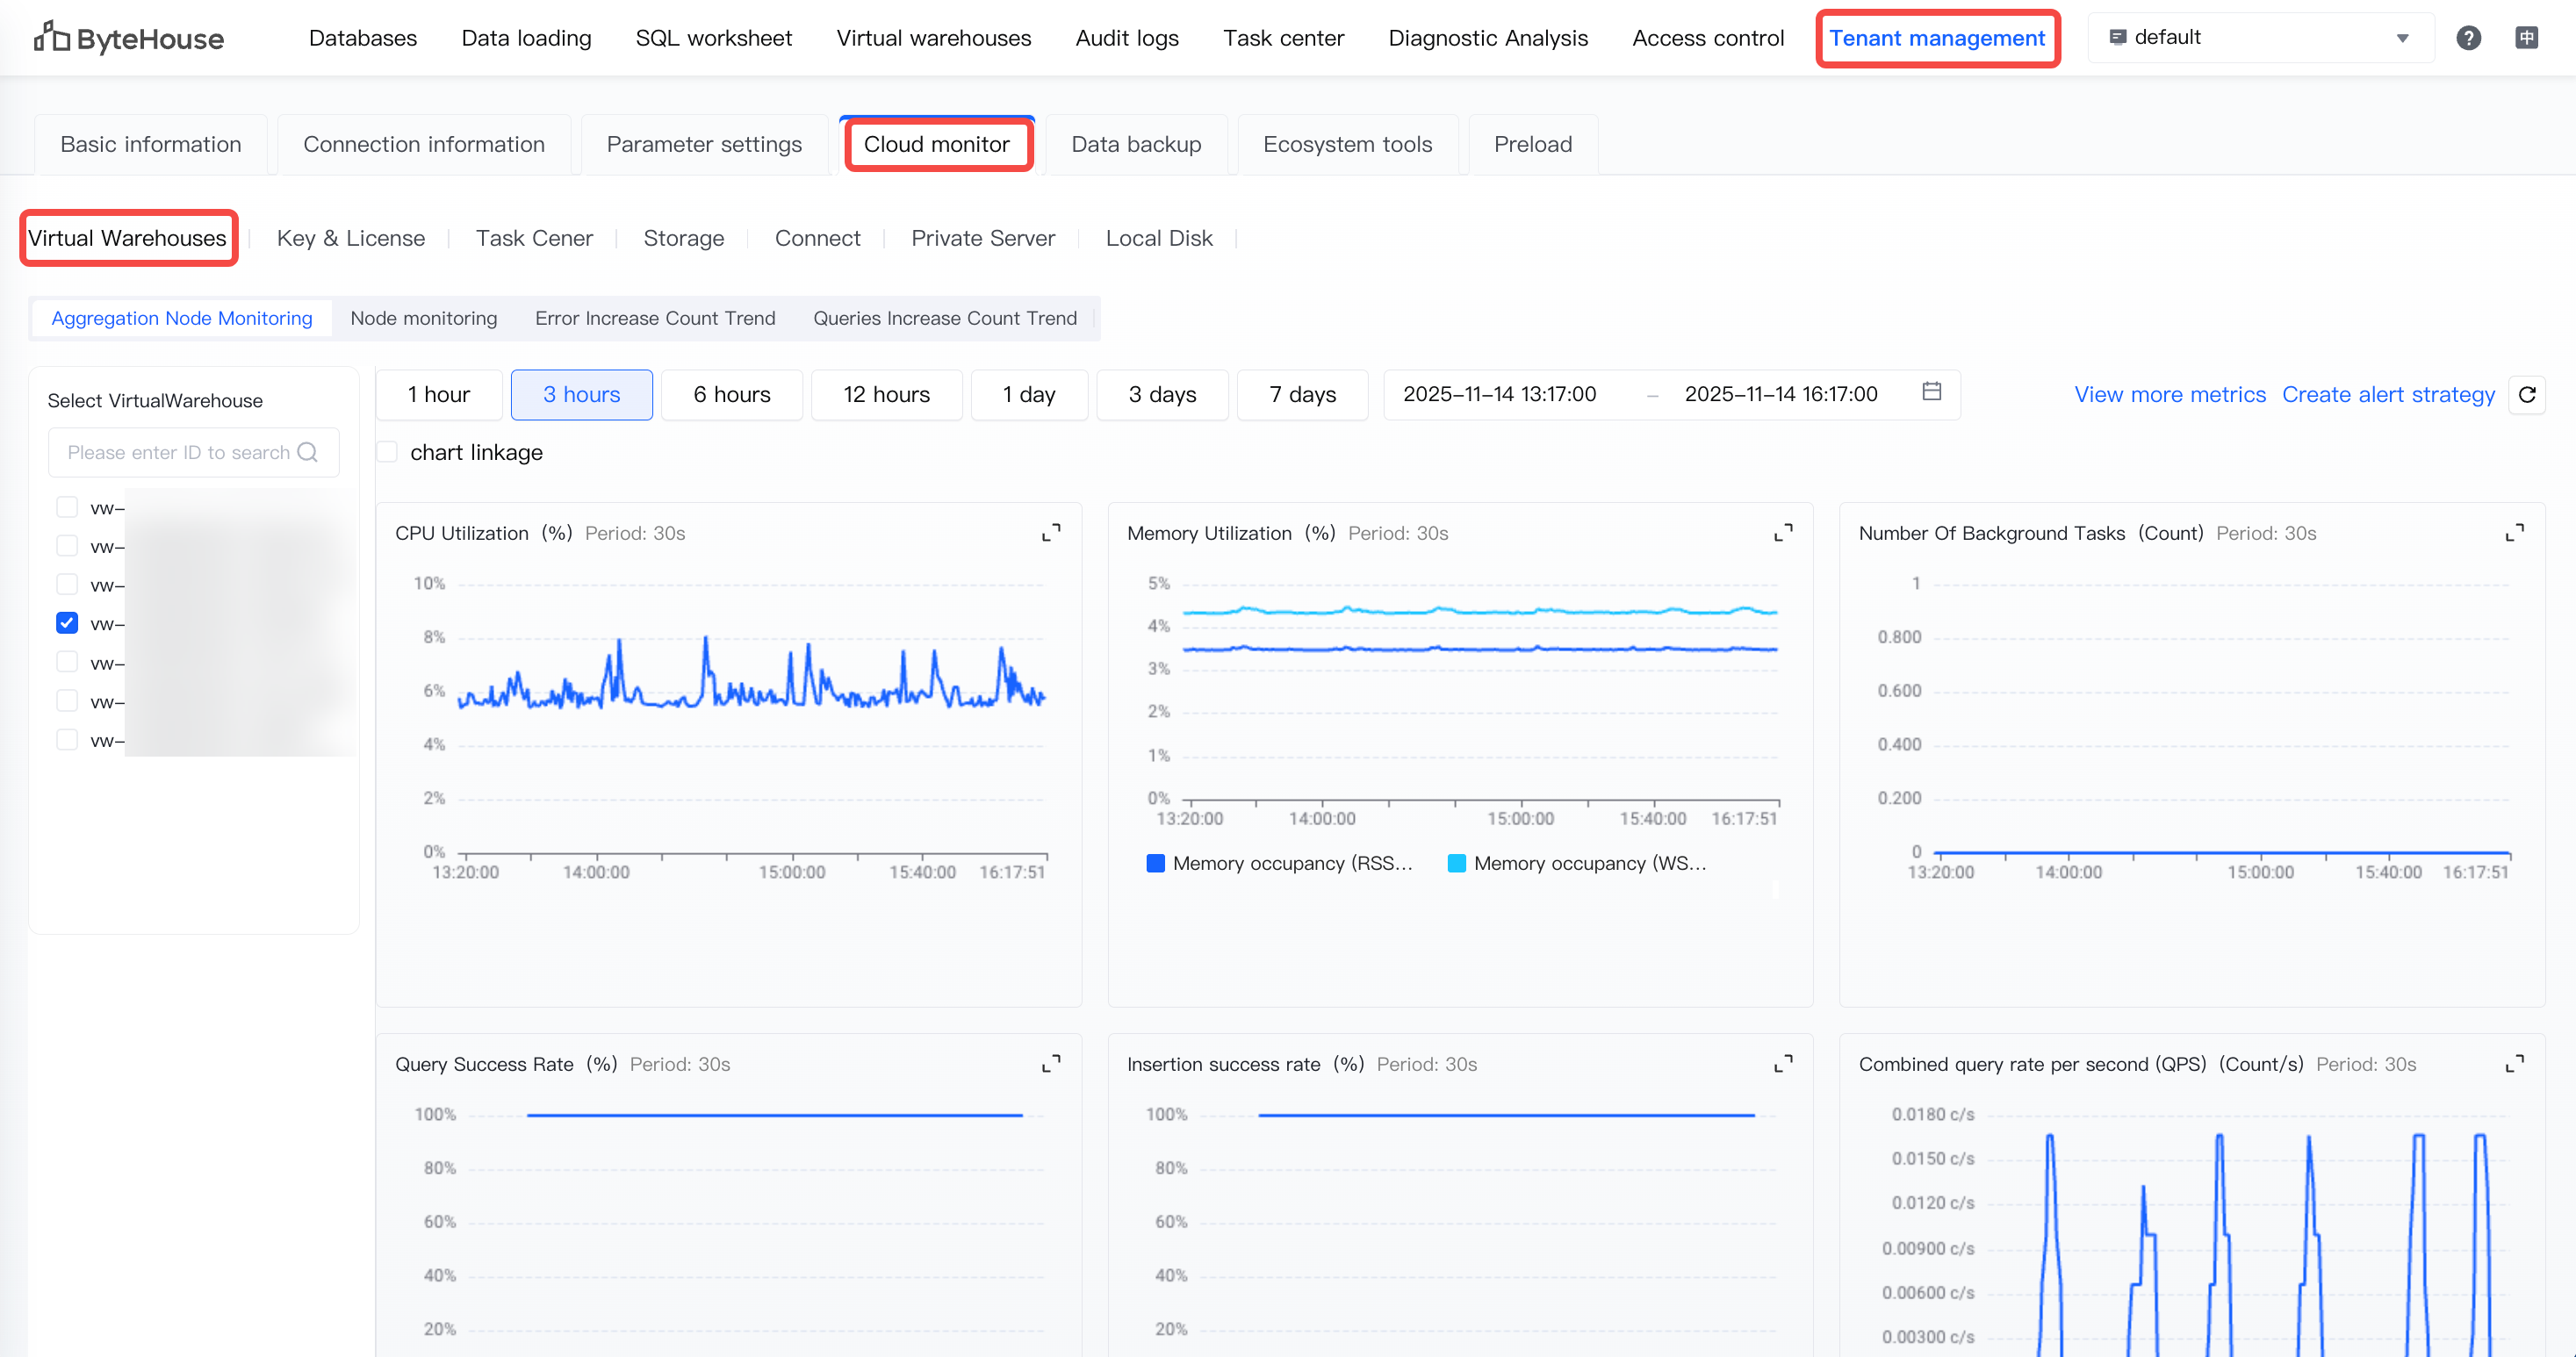Check the first vw- warehouse checkbox
Screen dimensions: 2576x1357
coord(67,507)
